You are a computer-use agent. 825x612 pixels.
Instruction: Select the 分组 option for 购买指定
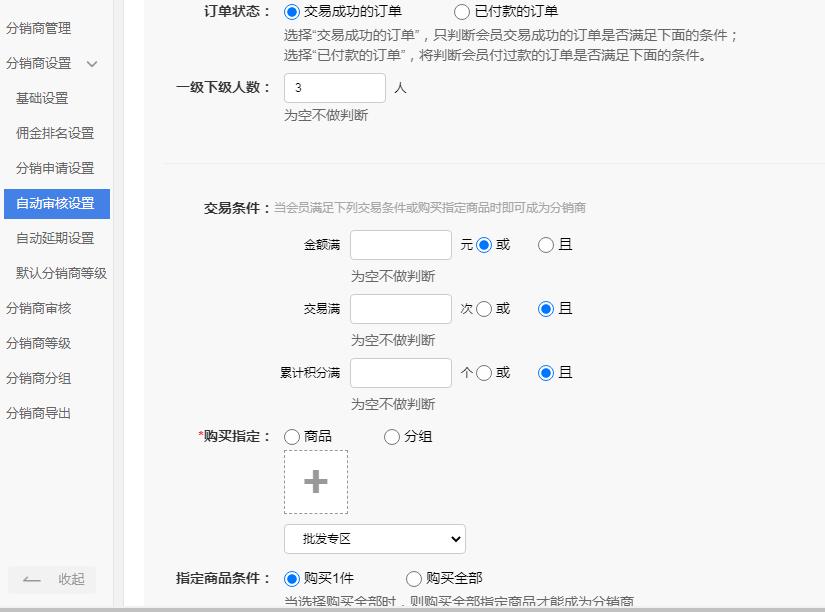pos(390,436)
